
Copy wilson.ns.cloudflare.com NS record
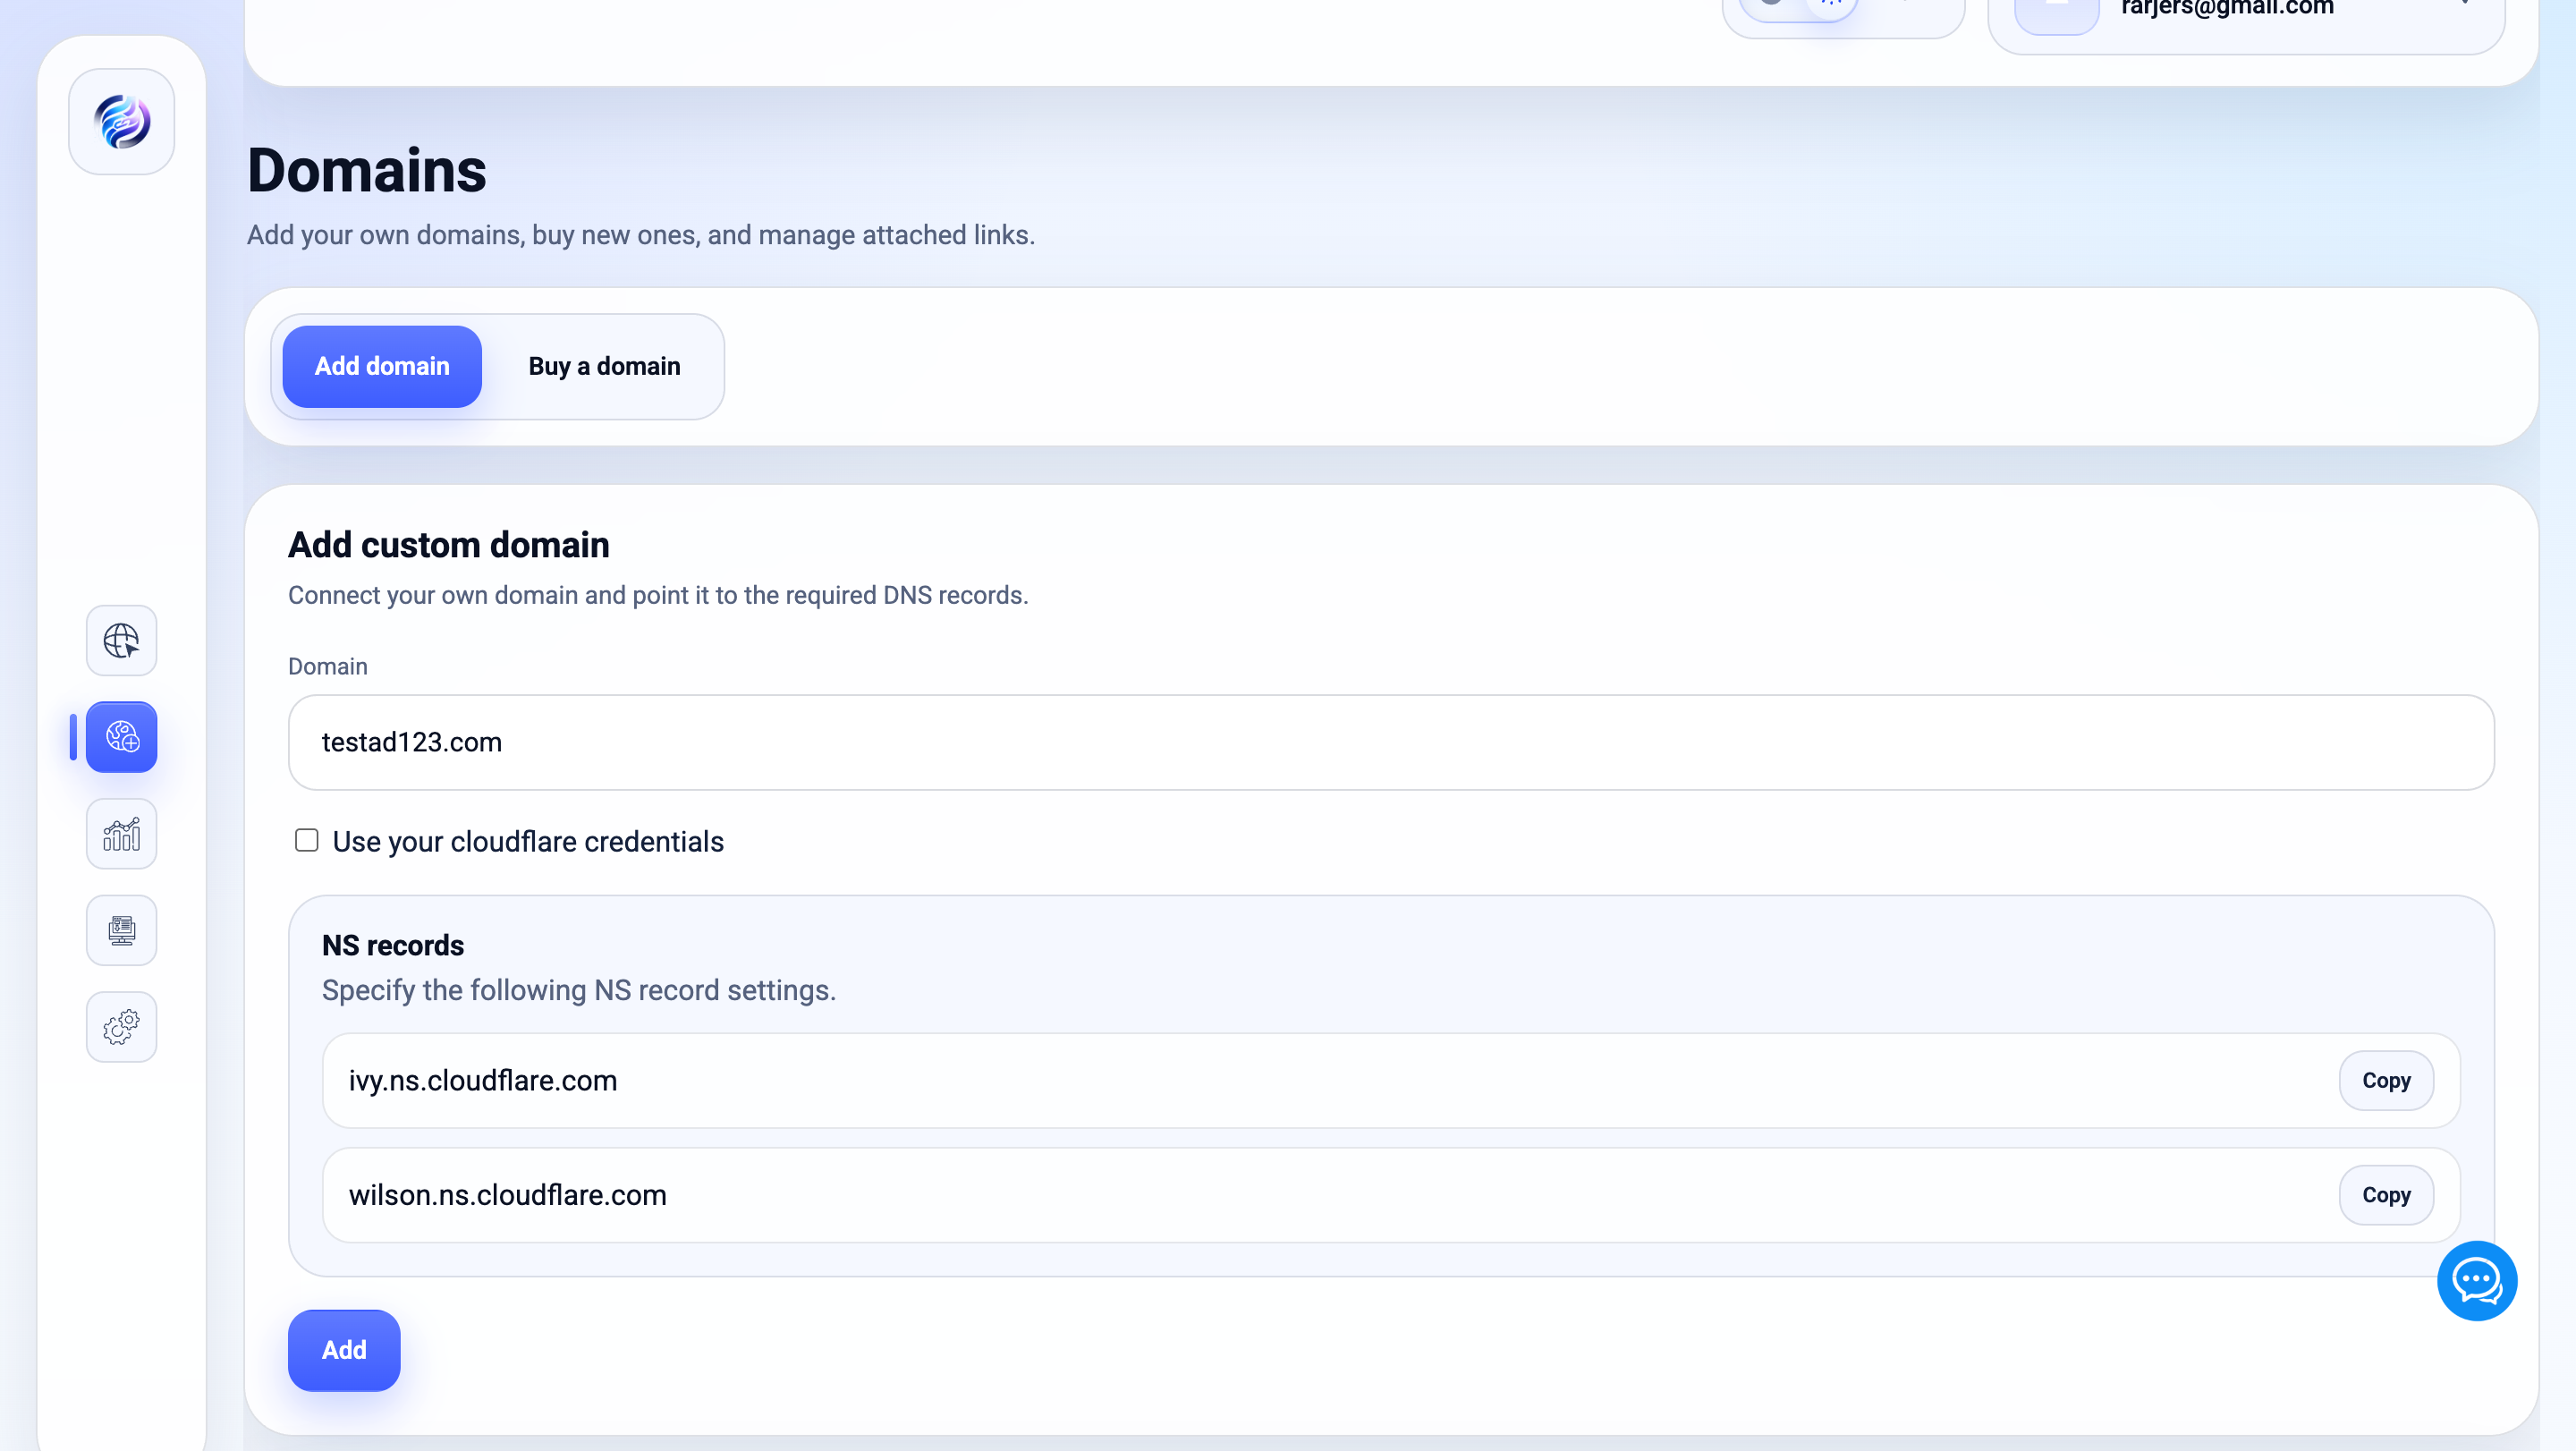point(2386,1194)
